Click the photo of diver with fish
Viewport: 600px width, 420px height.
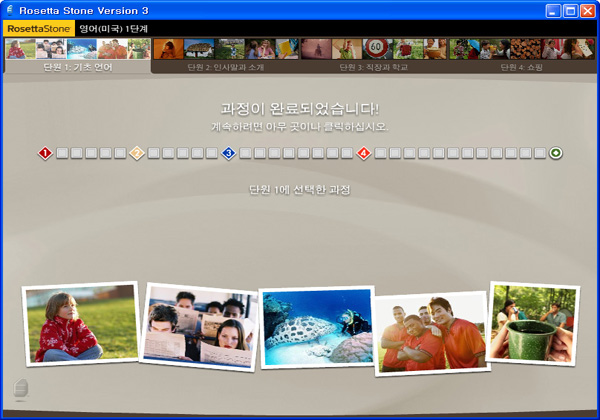coord(318,327)
